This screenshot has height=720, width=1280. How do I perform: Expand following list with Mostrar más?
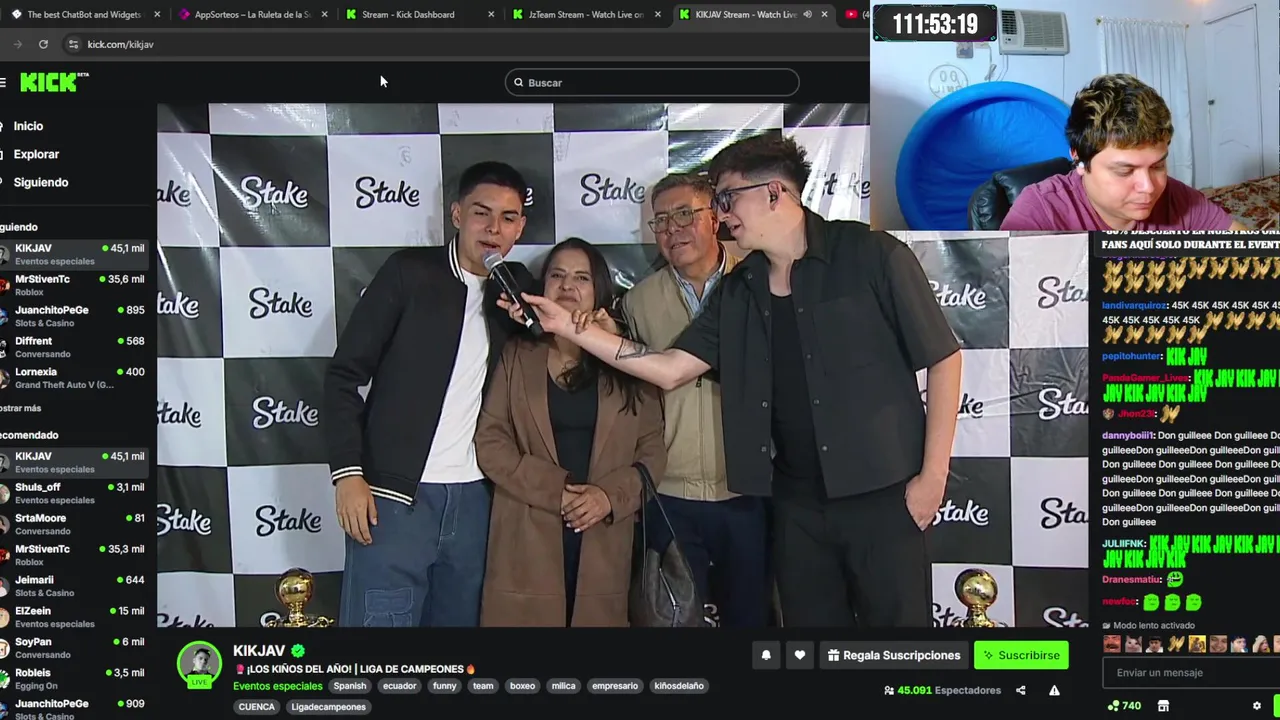coord(20,408)
